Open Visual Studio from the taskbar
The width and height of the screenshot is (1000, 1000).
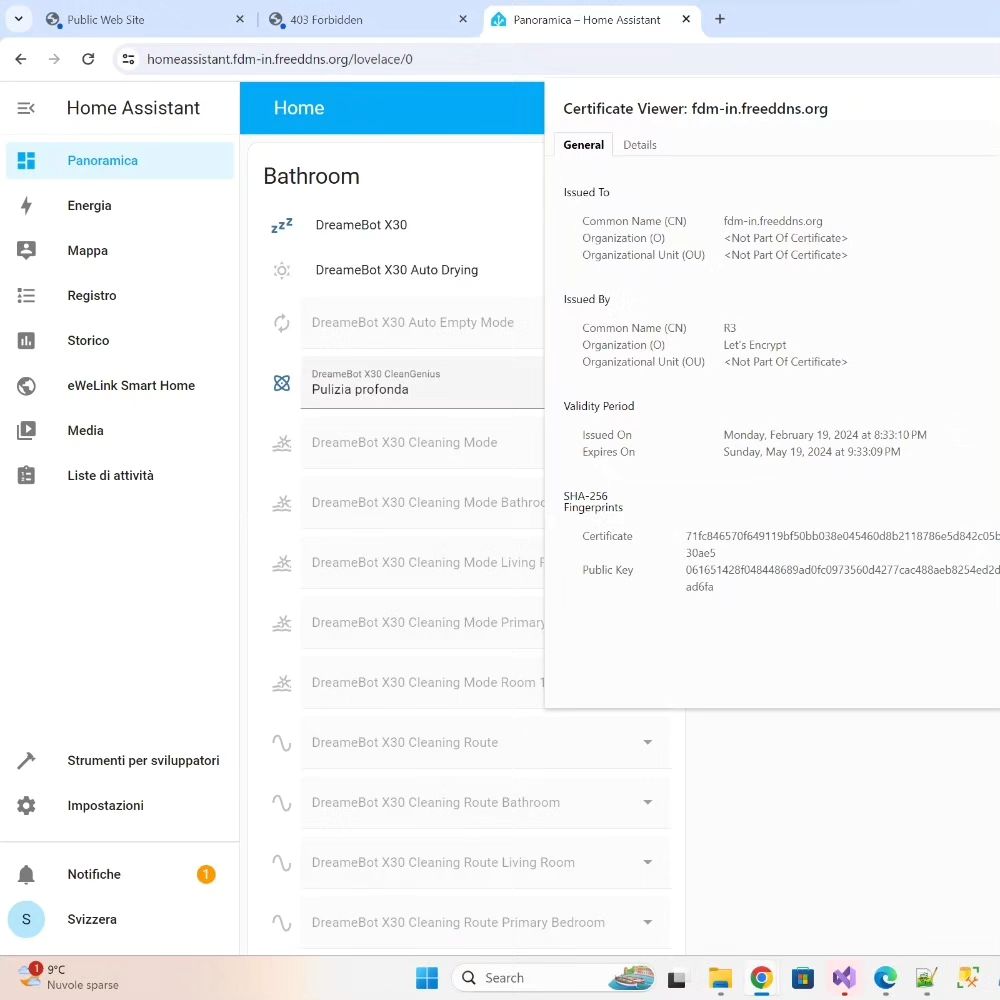[844, 977]
